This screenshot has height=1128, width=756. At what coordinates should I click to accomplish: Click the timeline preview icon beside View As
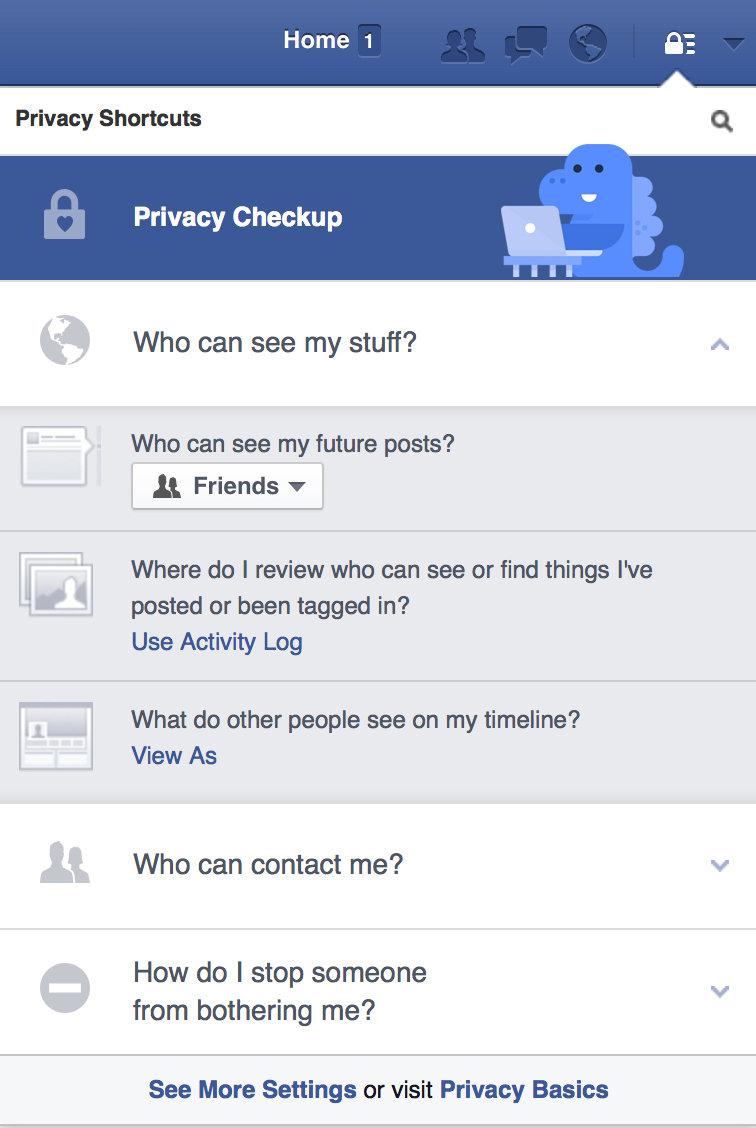[56, 735]
